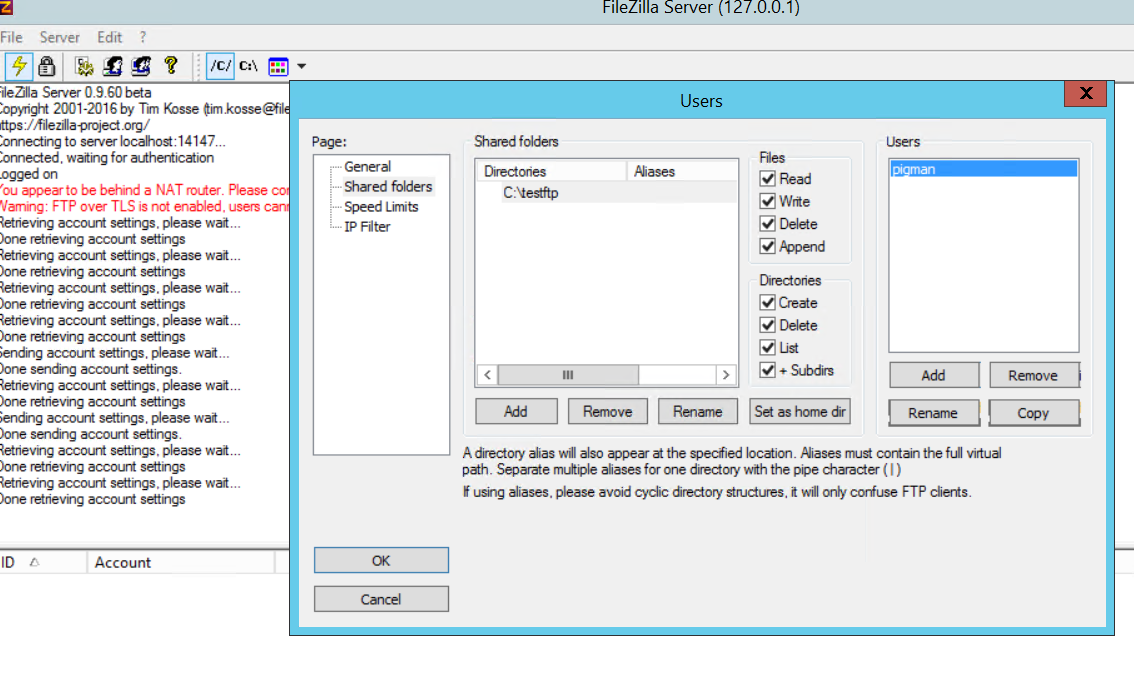1134x680 pixels.
Task: Click the yellow question mark help icon
Action: 171,66
